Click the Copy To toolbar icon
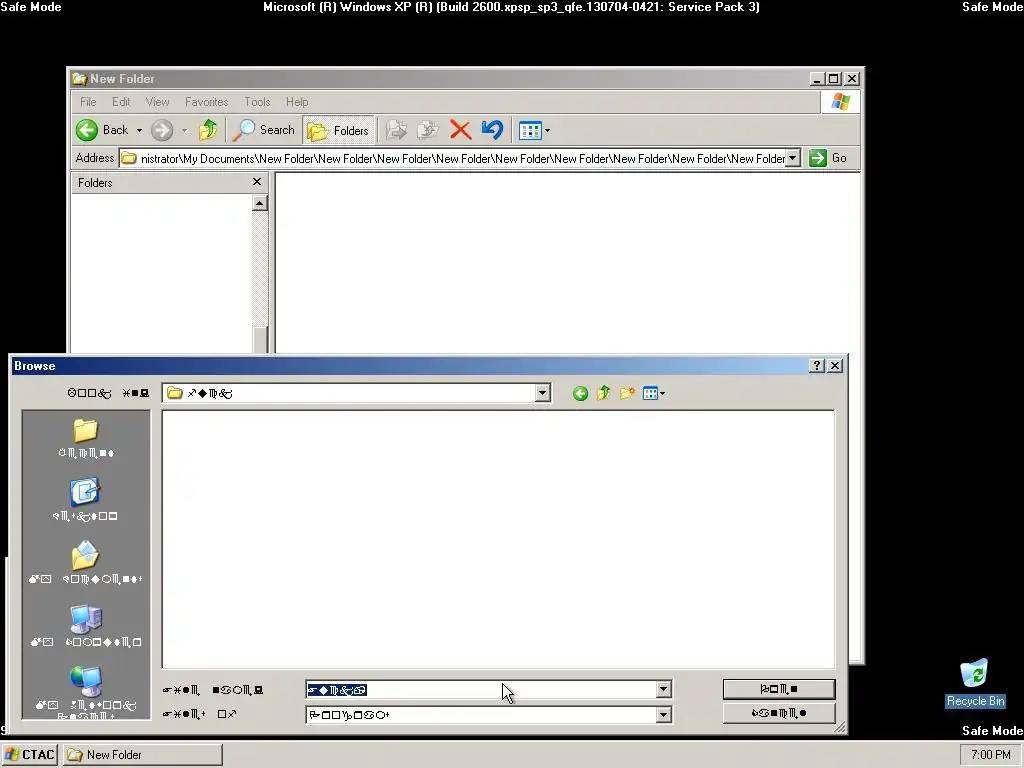 428,130
